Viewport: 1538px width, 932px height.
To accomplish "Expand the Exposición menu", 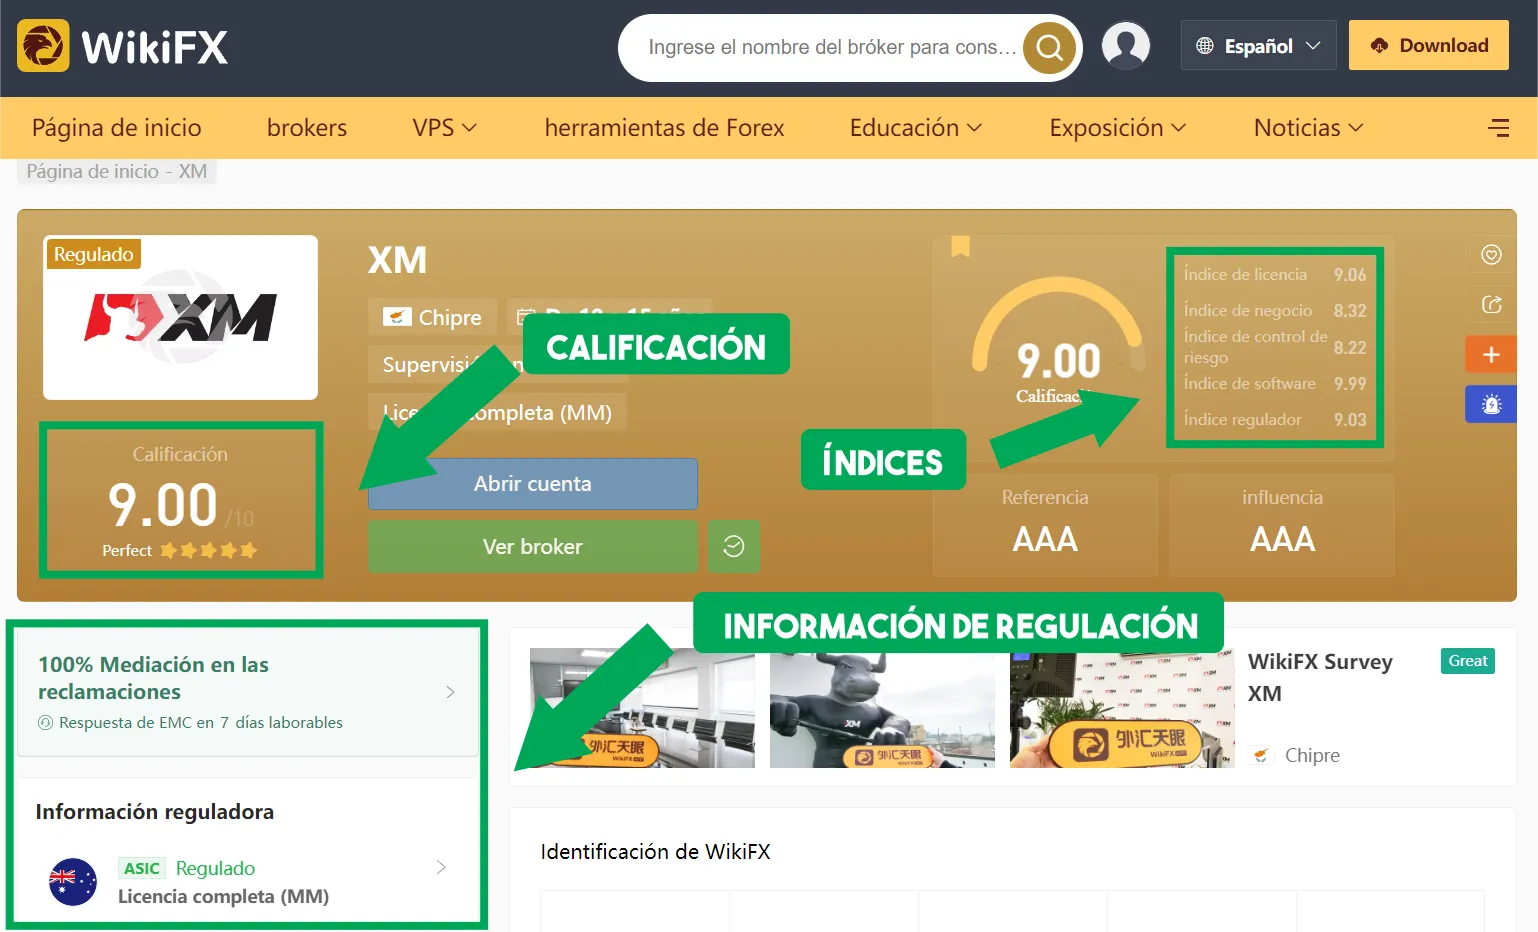I will [x=1117, y=128].
